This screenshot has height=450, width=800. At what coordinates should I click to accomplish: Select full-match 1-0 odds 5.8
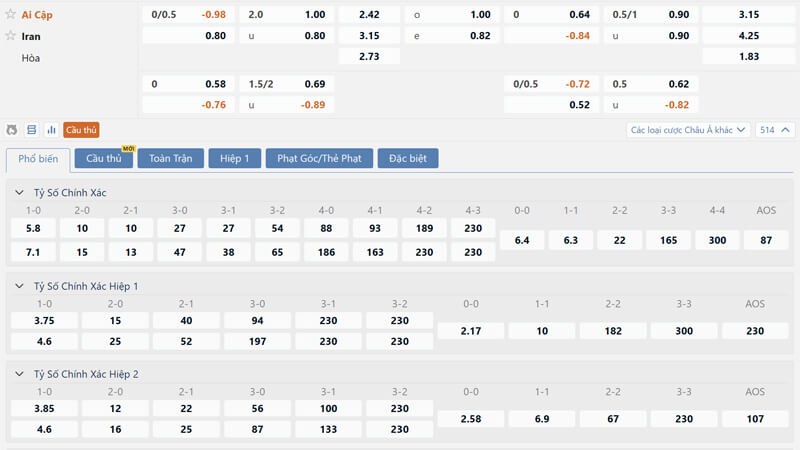pyautogui.click(x=33, y=228)
